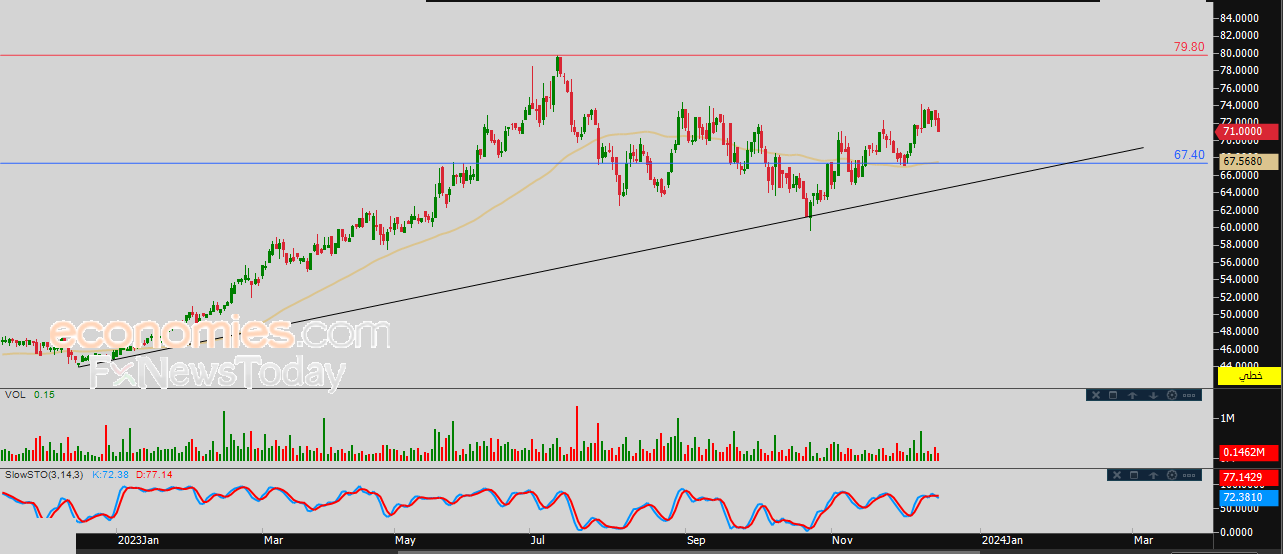Click the 67.40 support line label

click(1189, 155)
